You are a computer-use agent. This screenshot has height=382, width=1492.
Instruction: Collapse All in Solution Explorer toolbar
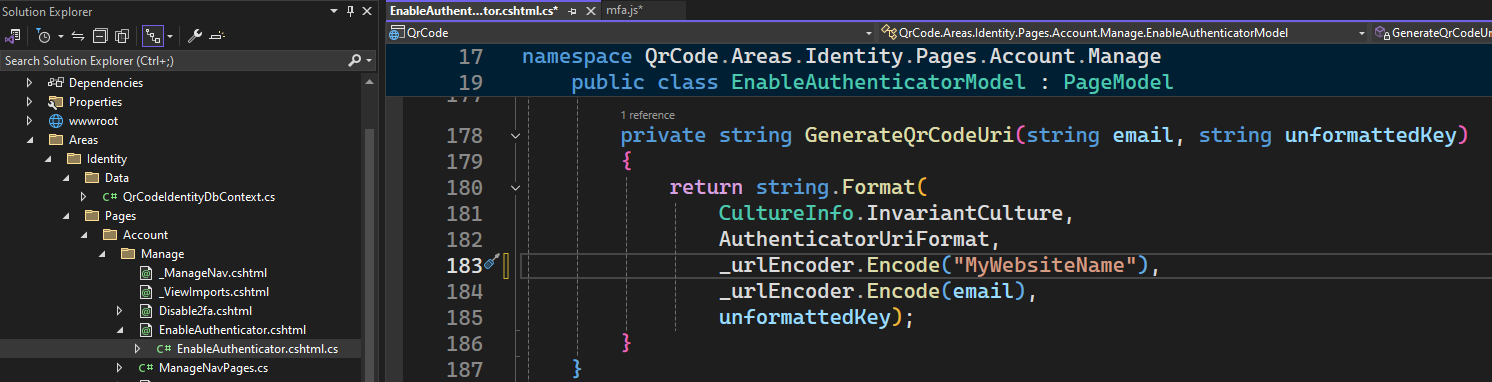100,36
